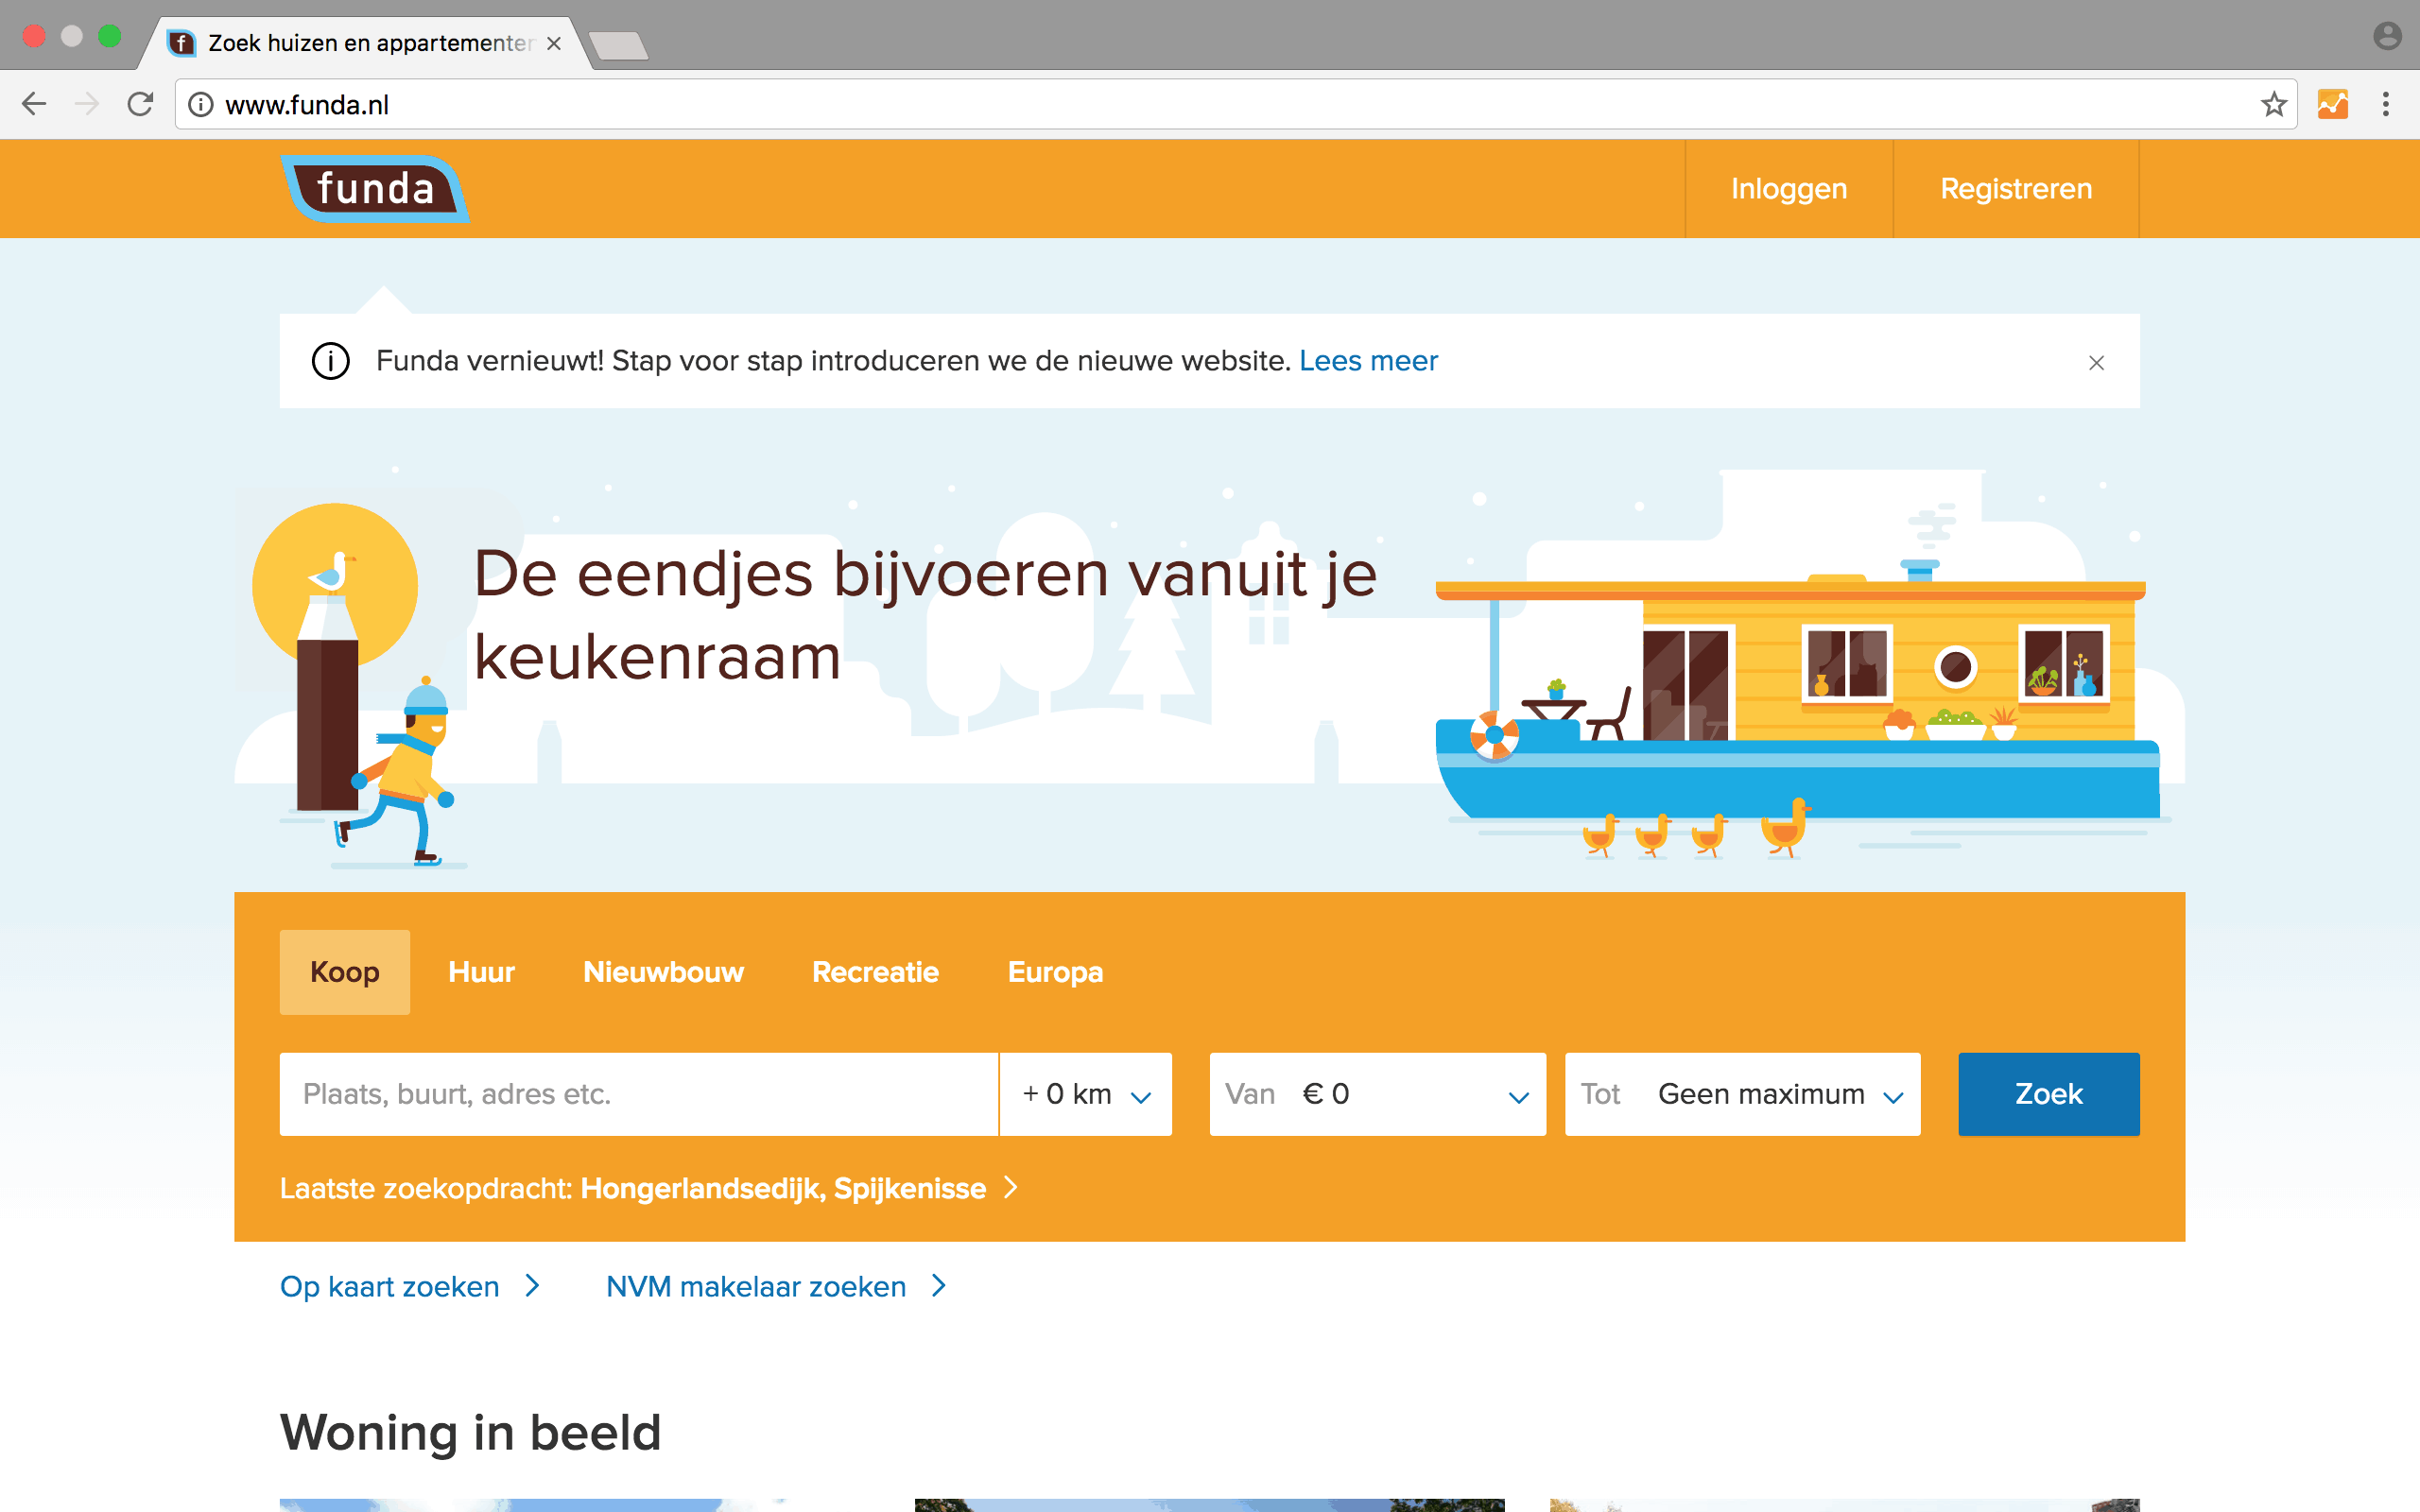
Task: Click Registreren in the header
Action: 2015,188
